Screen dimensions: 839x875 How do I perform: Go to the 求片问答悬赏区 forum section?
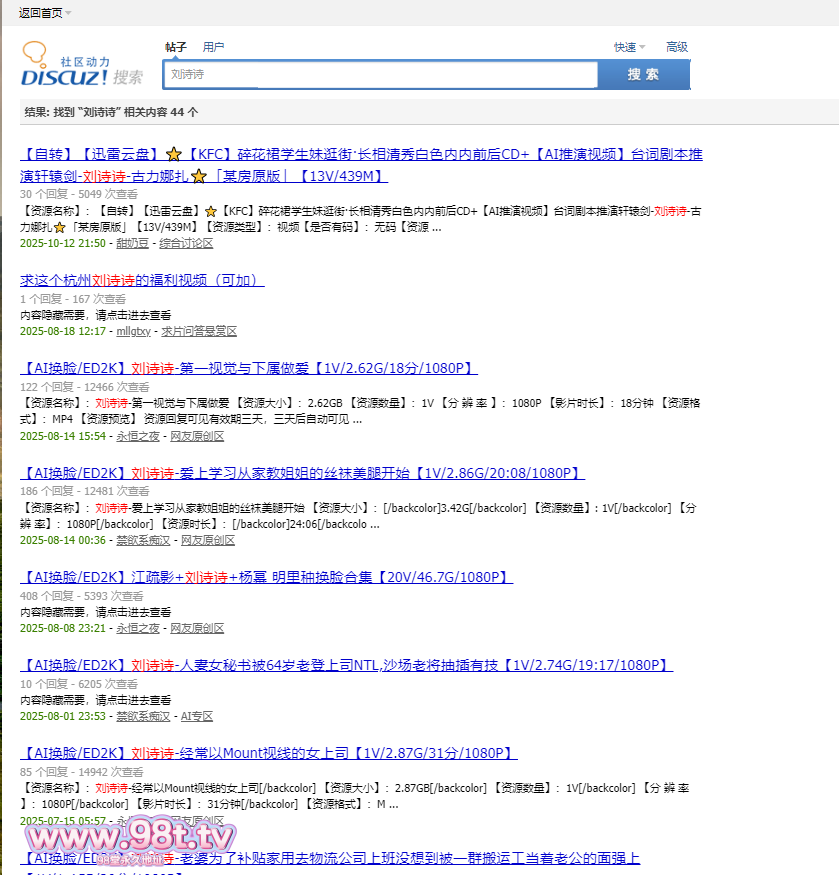tap(199, 331)
